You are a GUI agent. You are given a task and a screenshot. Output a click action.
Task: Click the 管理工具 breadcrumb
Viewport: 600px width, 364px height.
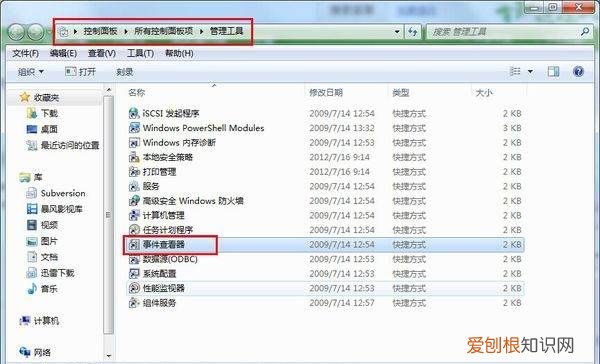(227, 31)
